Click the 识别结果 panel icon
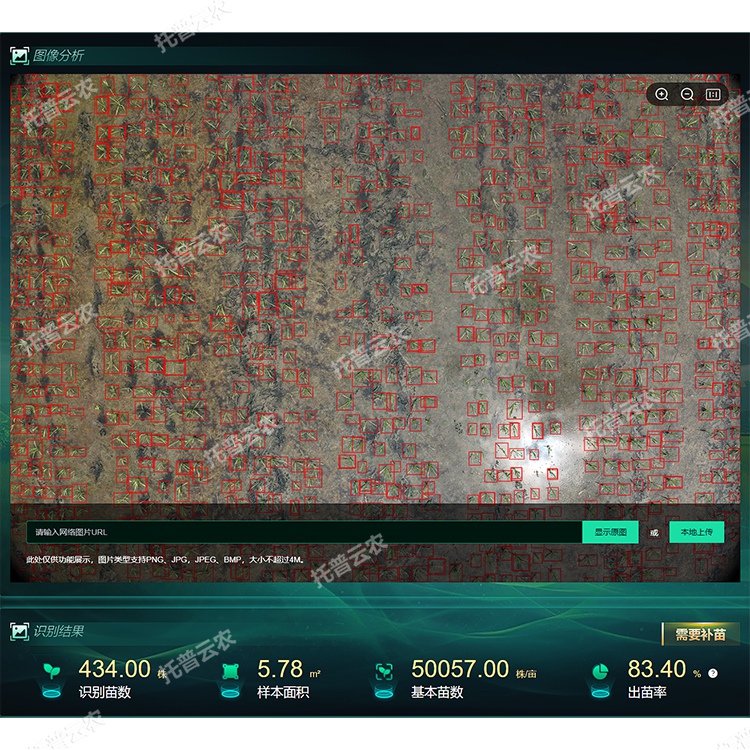 click(x=19, y=631)
